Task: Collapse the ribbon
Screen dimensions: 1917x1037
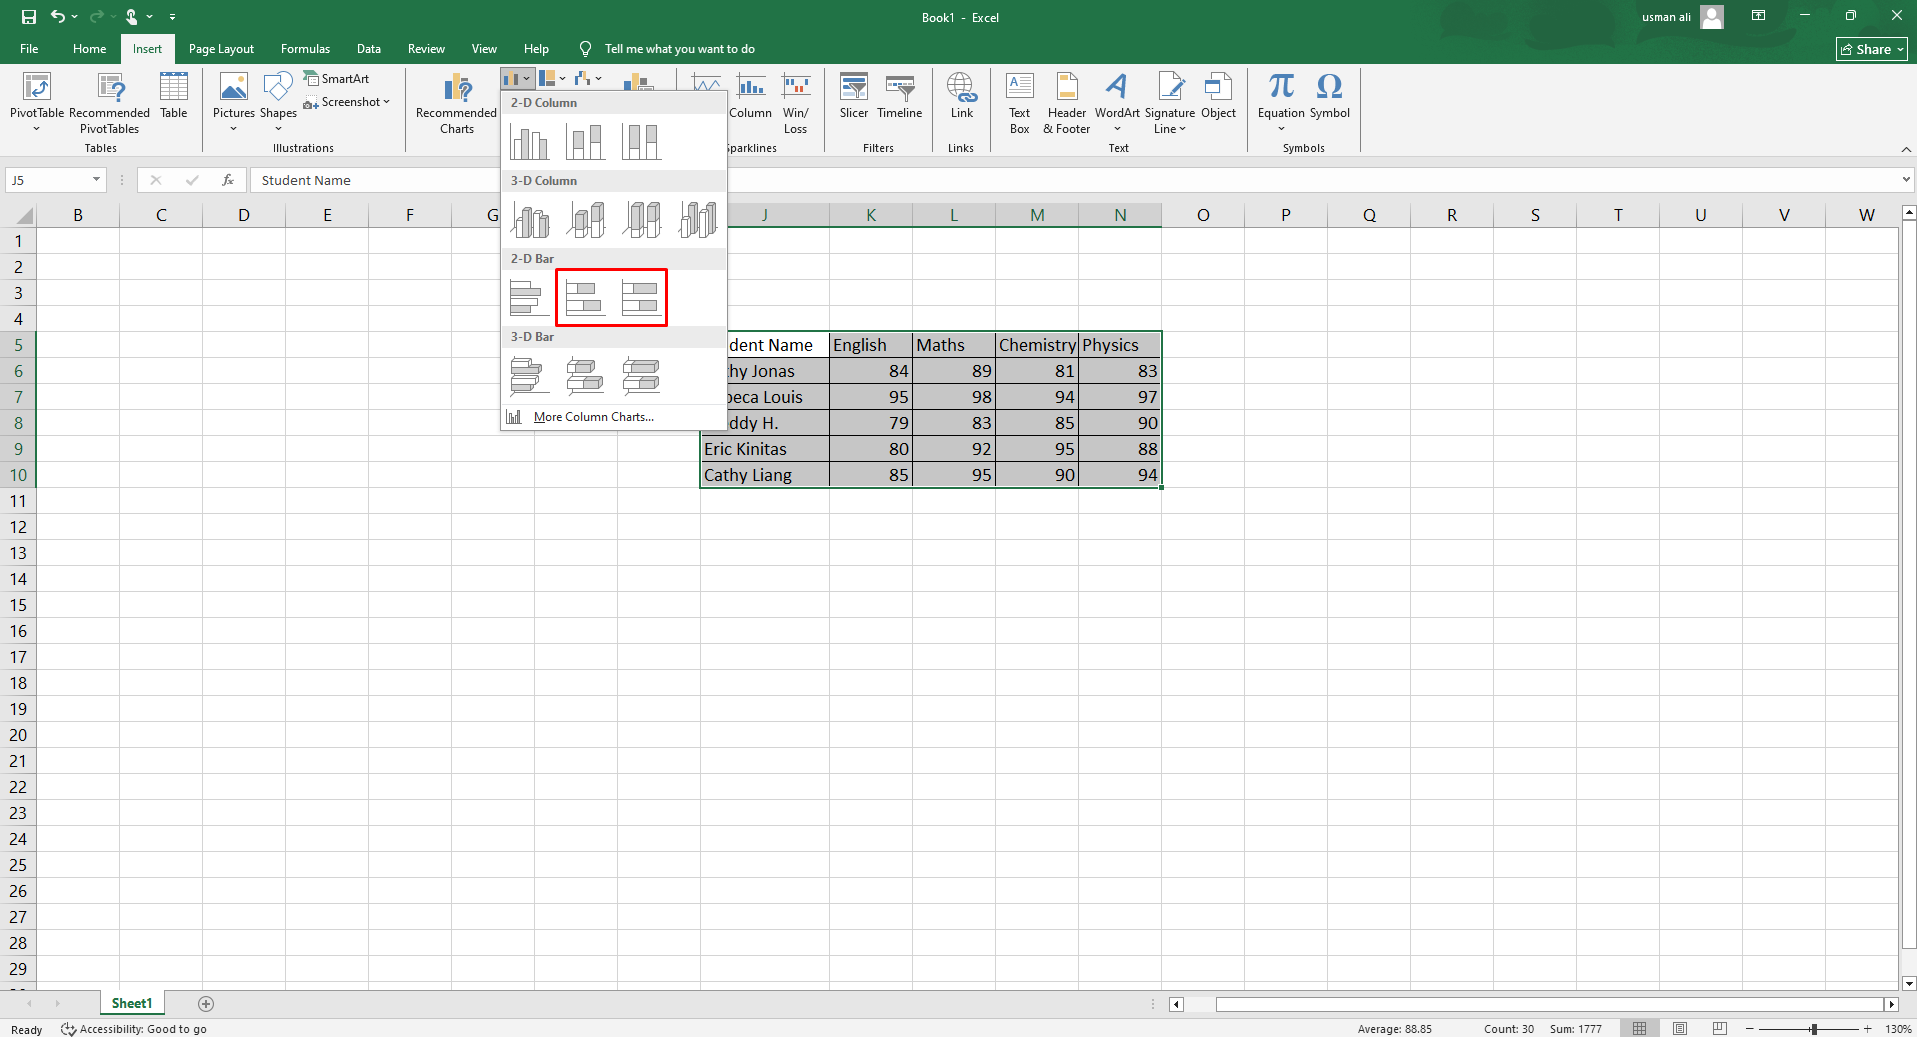Action: 1906,149
